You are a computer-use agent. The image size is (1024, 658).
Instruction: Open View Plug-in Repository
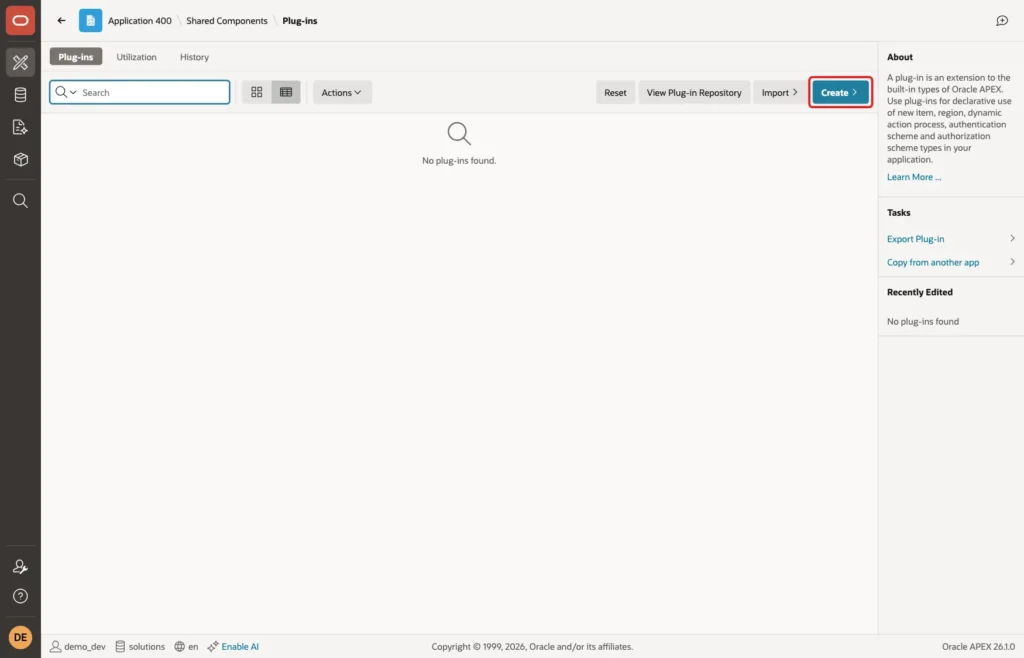[694, 92]
